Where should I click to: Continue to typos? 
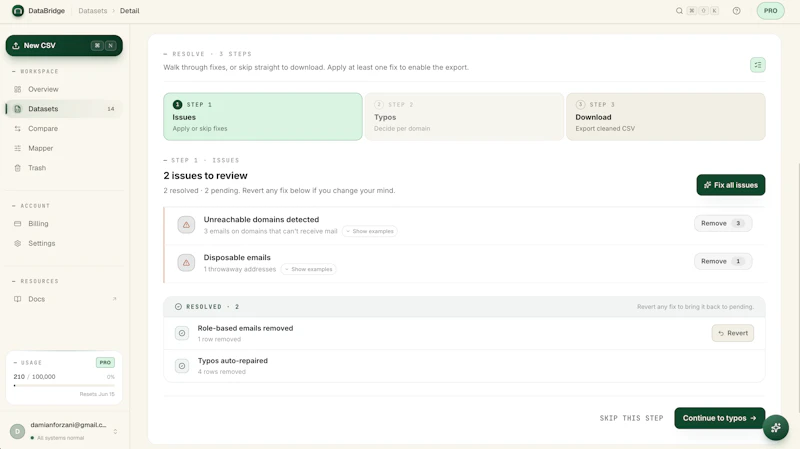coord(719,418)
